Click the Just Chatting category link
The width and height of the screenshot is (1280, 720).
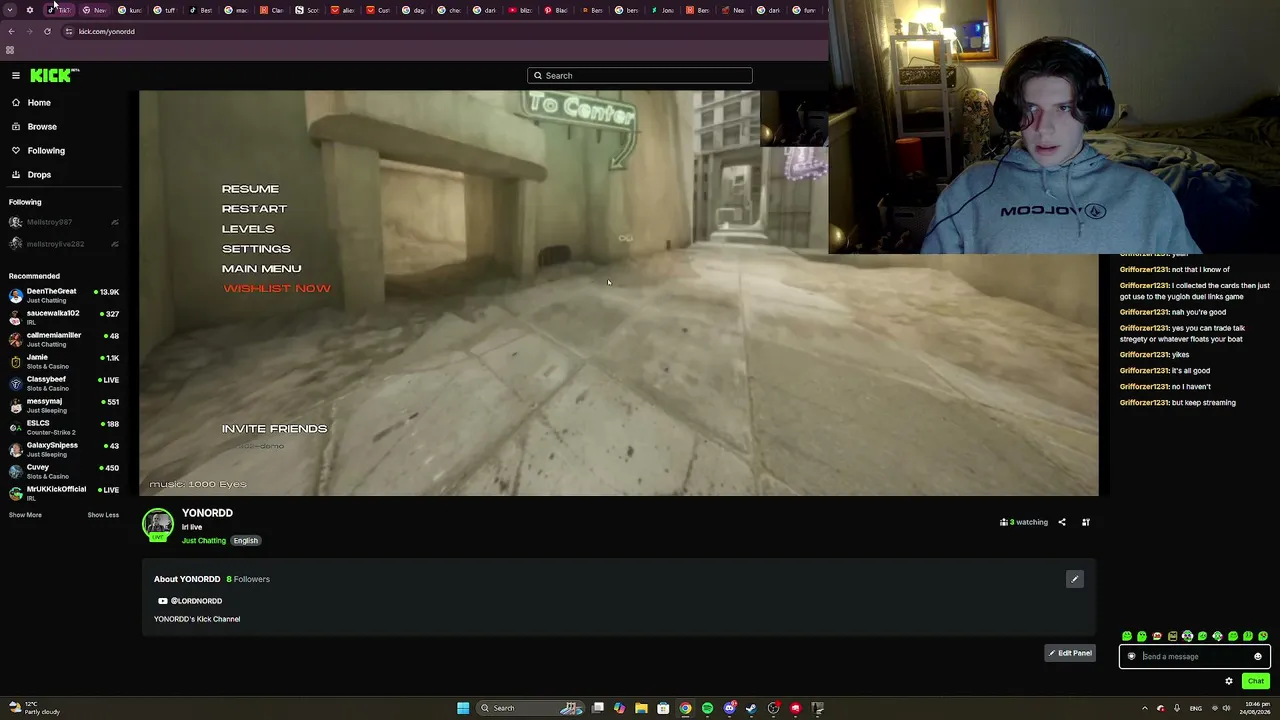tap(204, 541)
